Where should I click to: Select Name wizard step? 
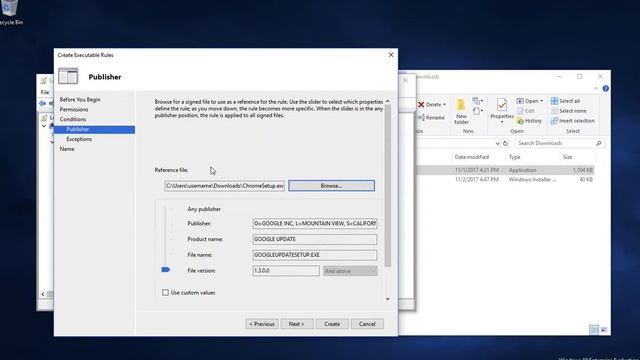(x=67, y=149)
